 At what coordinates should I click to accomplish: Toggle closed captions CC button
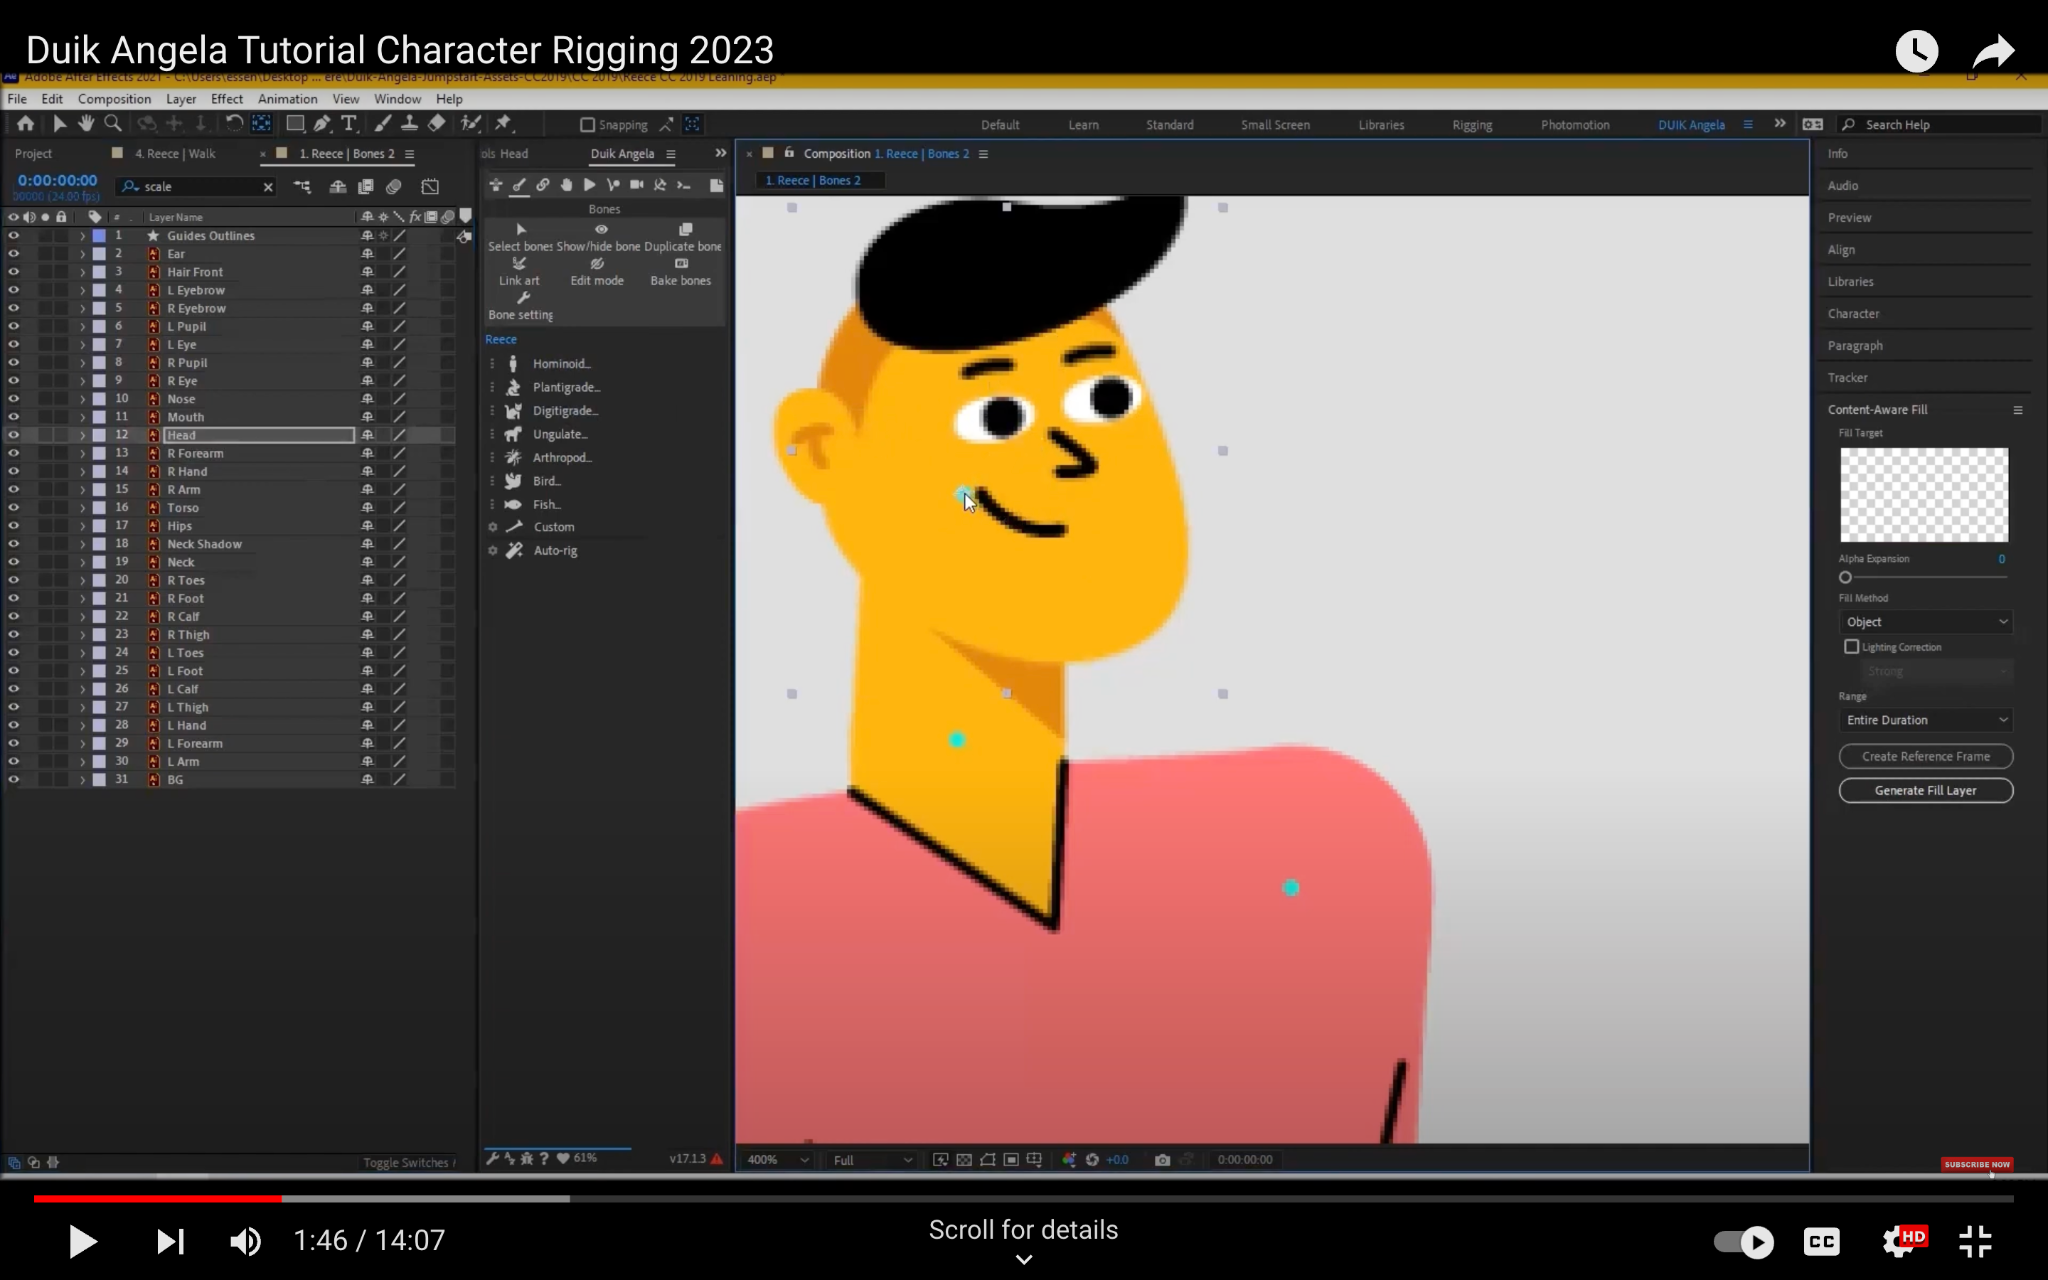pyautogui.click(x=1821, y=1242)
